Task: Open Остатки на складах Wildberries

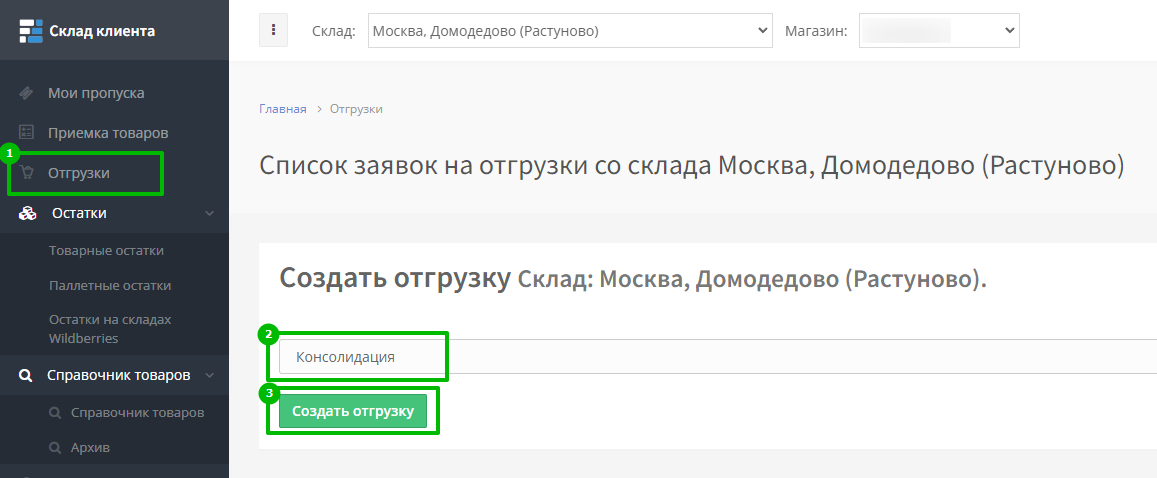Action: pyautogui.click(x=110, y=328)
